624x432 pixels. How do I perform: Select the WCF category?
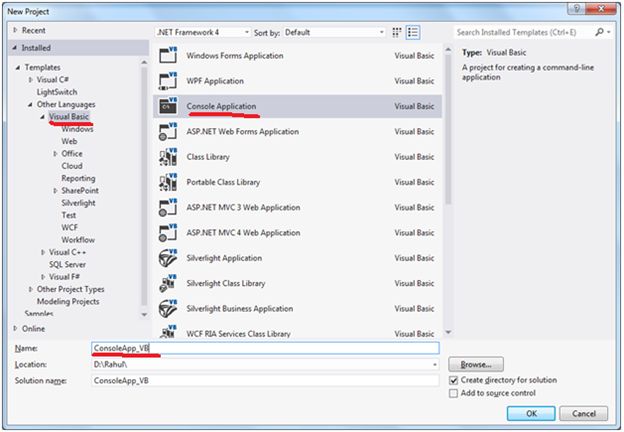tap(70, 228)
